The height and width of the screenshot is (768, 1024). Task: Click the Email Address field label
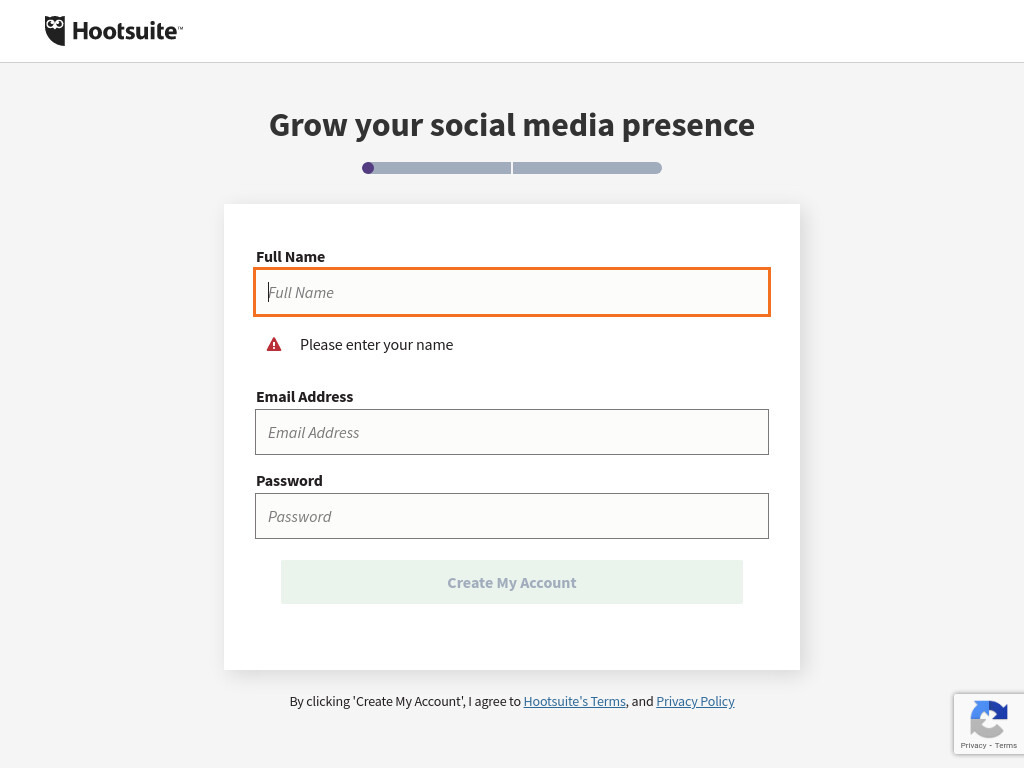[x=304, y=396]
